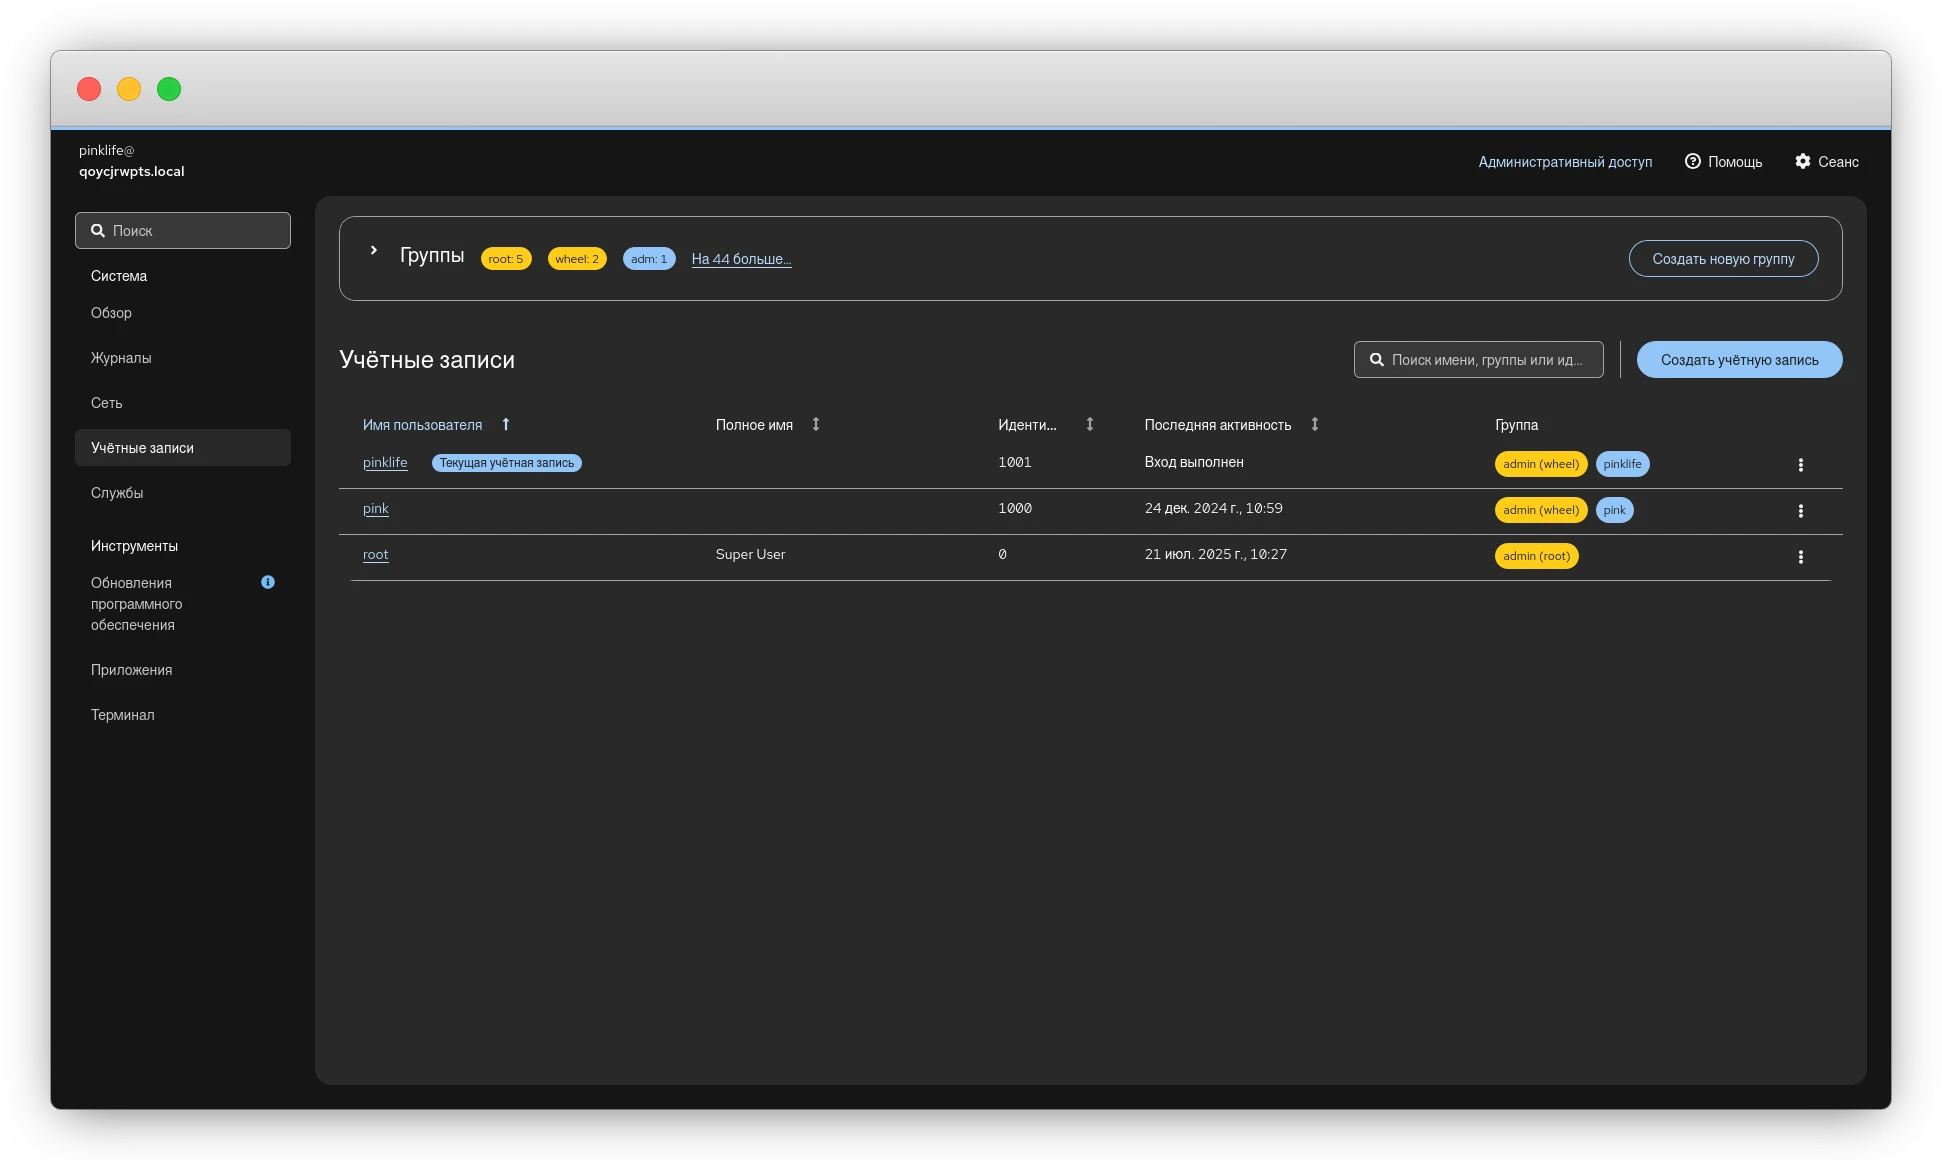Click the wheel: 2 group badge
Image resolution: width=1942 pixels, height=1160 pixels.
pyautogui.click(x=577, y=259)
